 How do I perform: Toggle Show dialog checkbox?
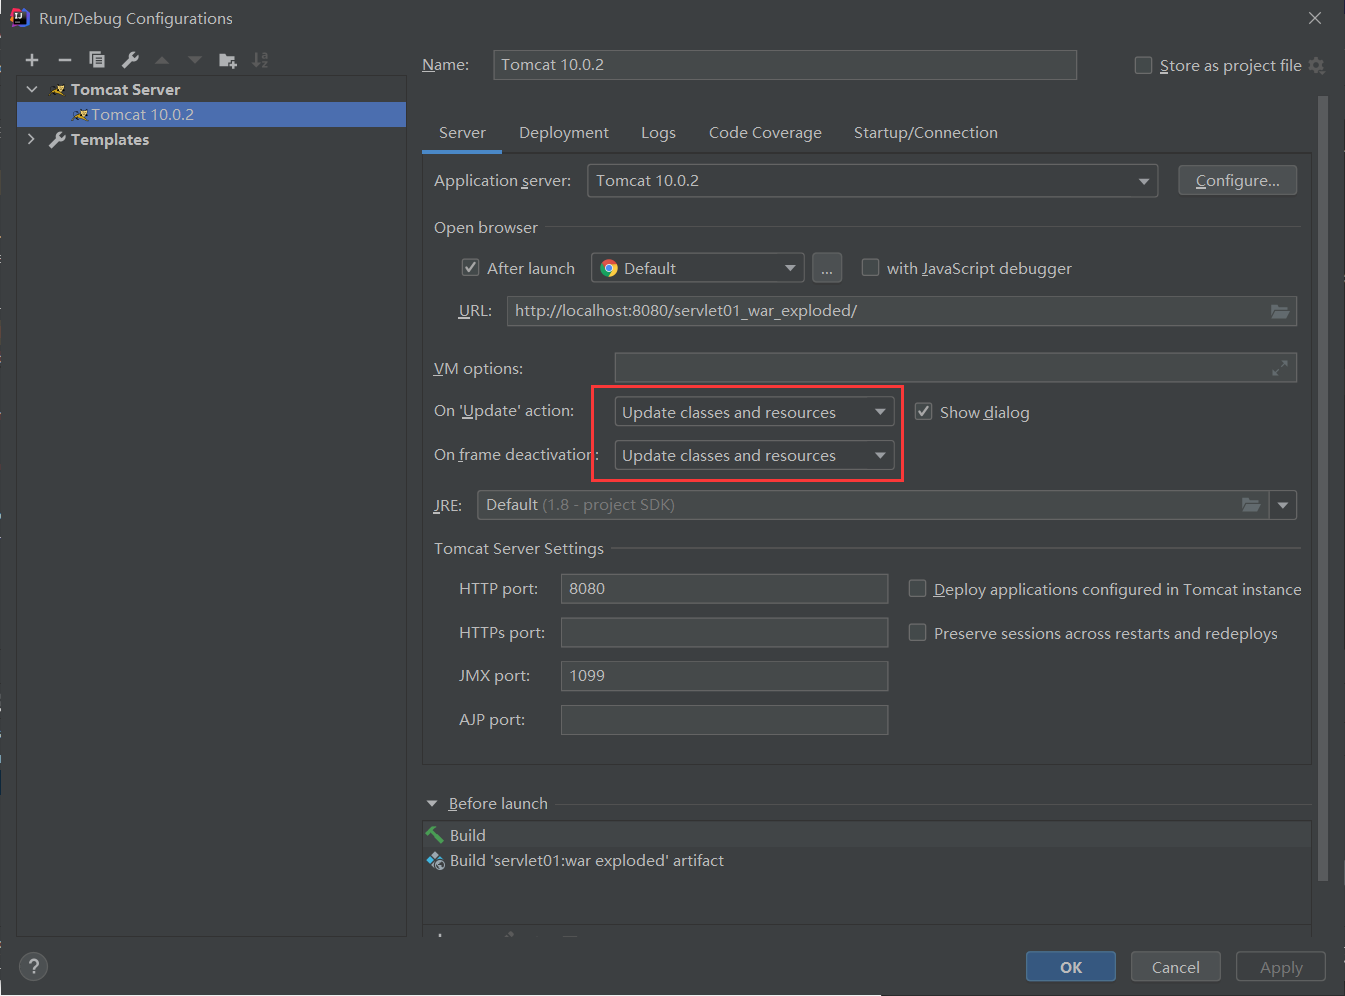coord(924,411)
